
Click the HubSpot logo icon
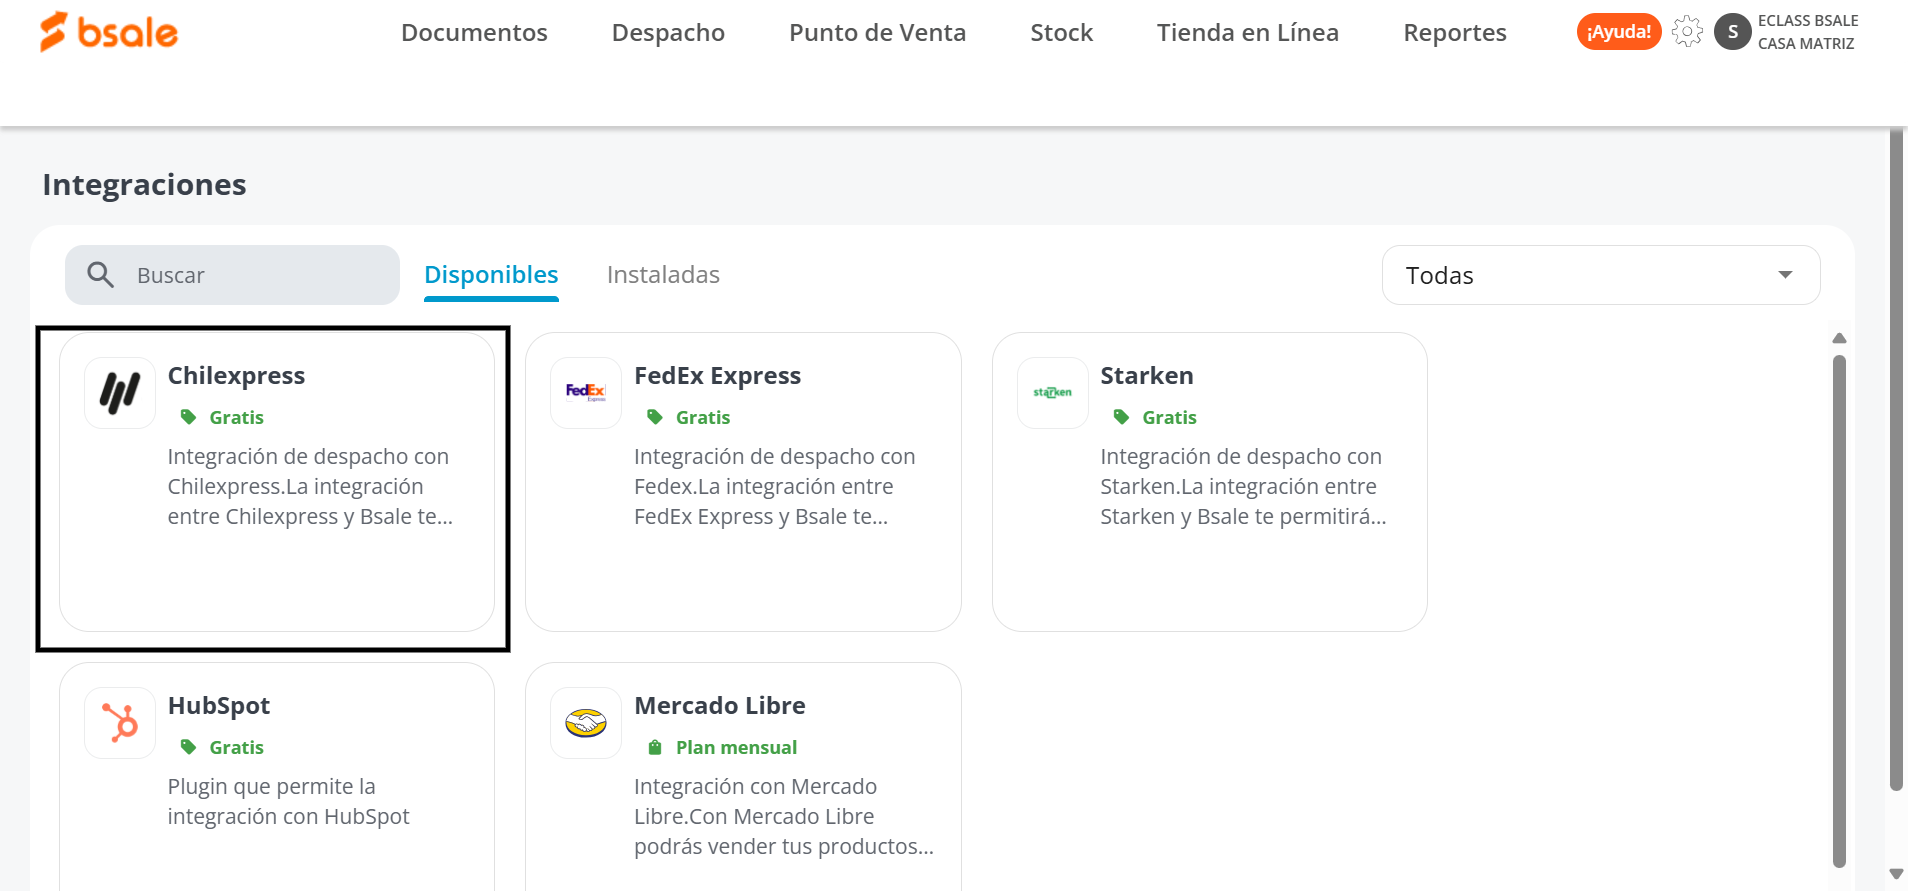coord(120,723)
